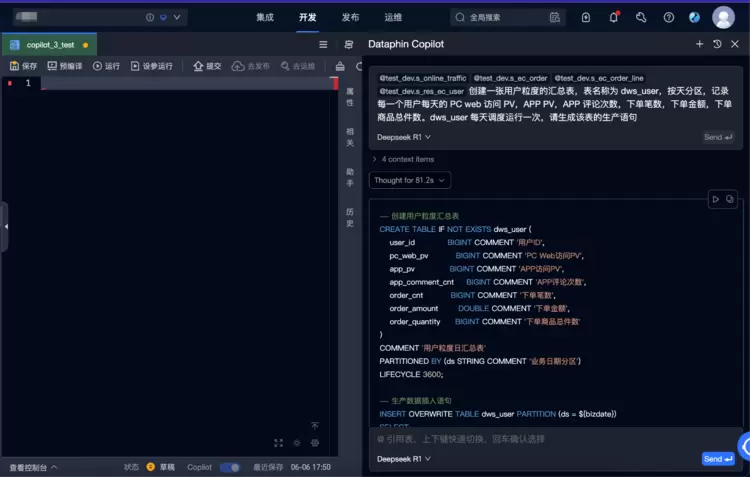750x477 pixels.
Task: Open the project selector dropdown
Action: pyautogui.click(x=178, y=17)
